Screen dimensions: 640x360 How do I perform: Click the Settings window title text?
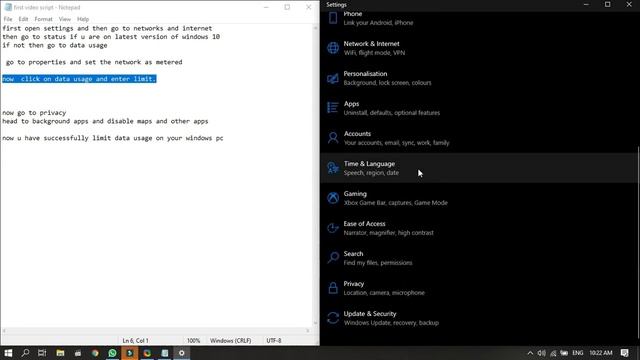(336, 5)
